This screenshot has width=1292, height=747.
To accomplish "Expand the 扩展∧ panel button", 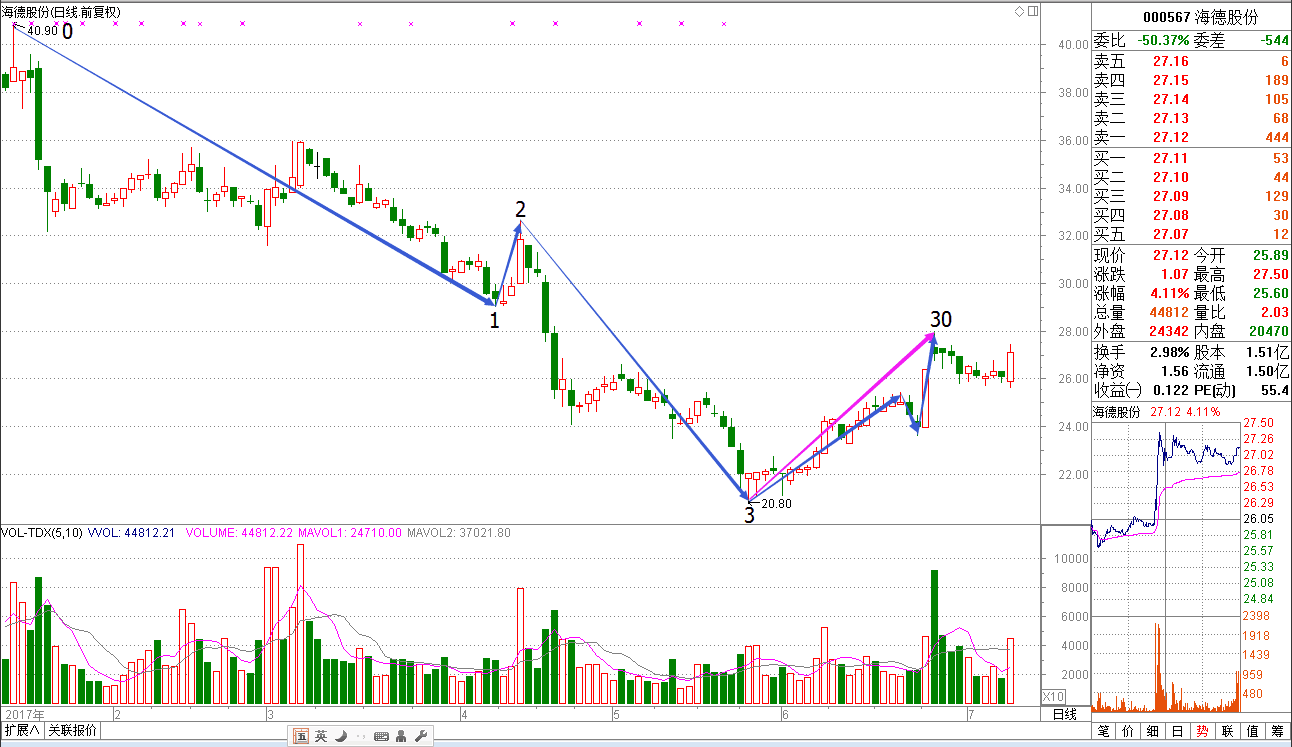I will pyautogui.click(x=21, y=730).
